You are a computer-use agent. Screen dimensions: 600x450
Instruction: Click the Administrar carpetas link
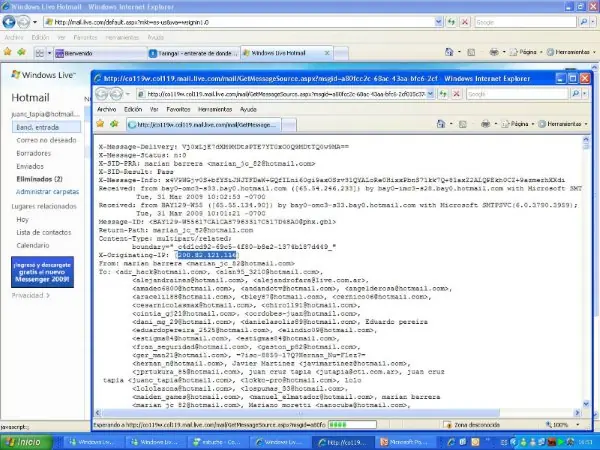click(x=47, y=190)
